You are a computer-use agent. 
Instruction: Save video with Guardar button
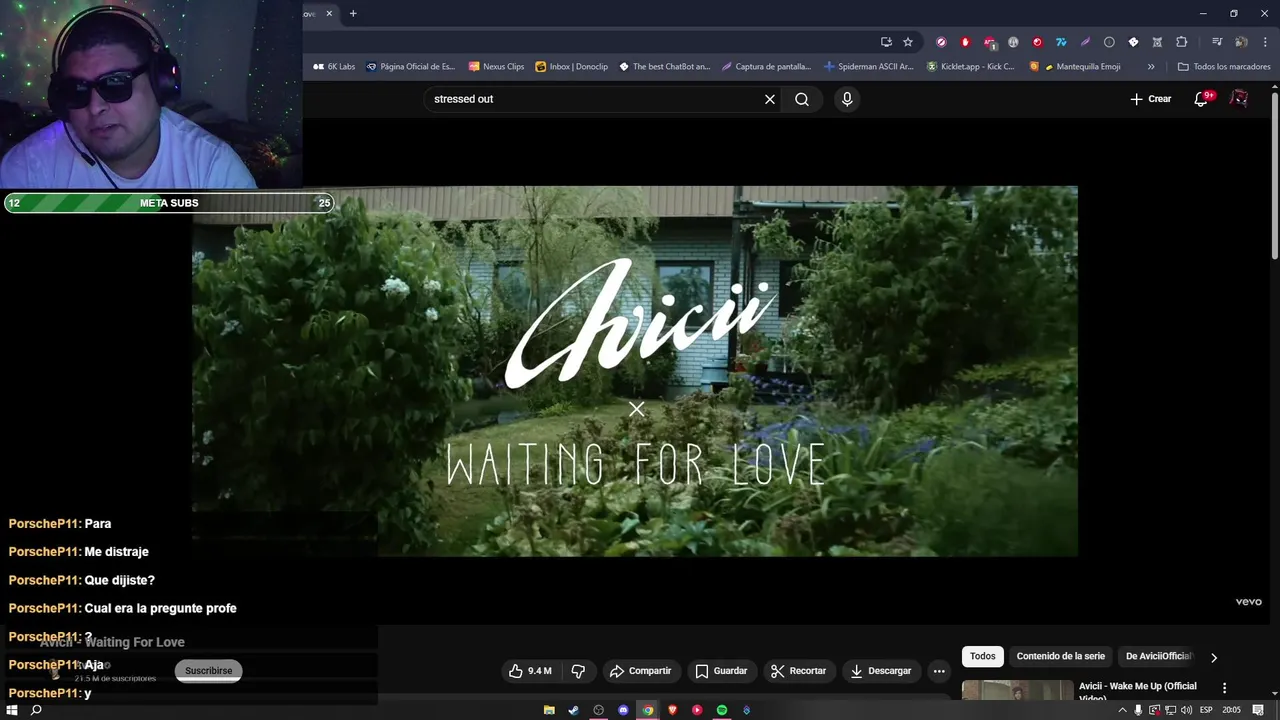click(x=721, y=671)
